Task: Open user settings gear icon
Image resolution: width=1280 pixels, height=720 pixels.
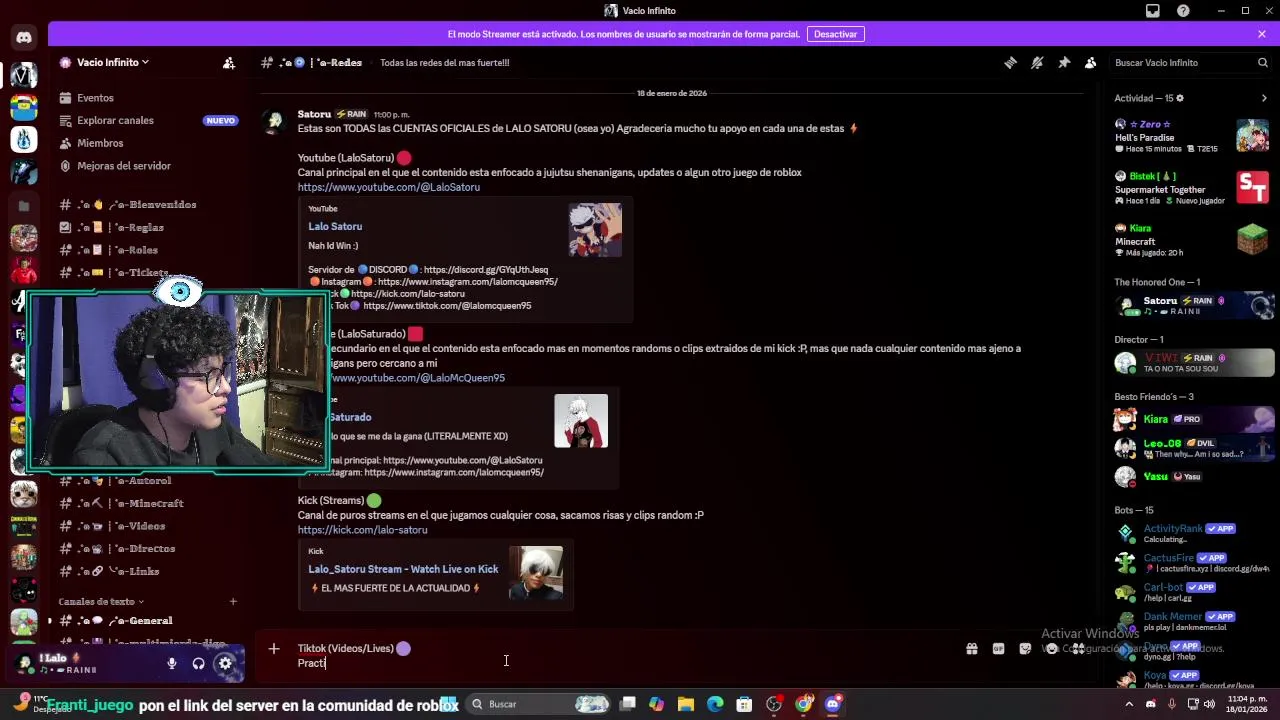Action: (225, 663)
